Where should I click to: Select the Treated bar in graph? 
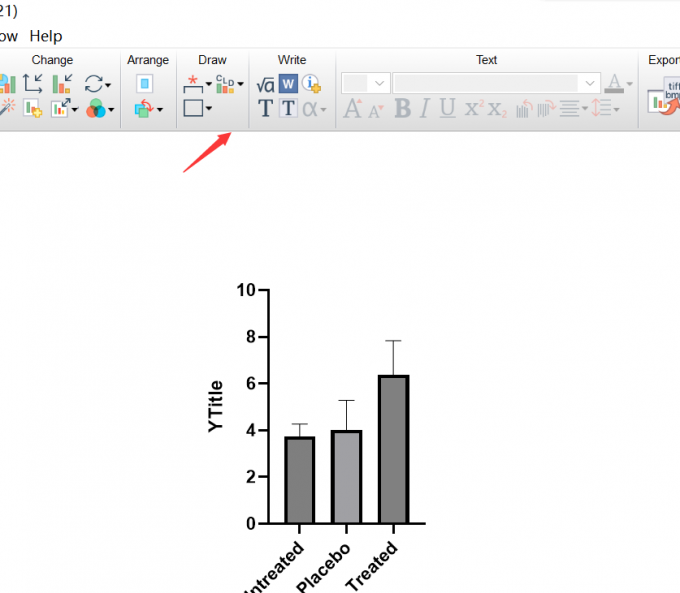[x=393, y=449]
